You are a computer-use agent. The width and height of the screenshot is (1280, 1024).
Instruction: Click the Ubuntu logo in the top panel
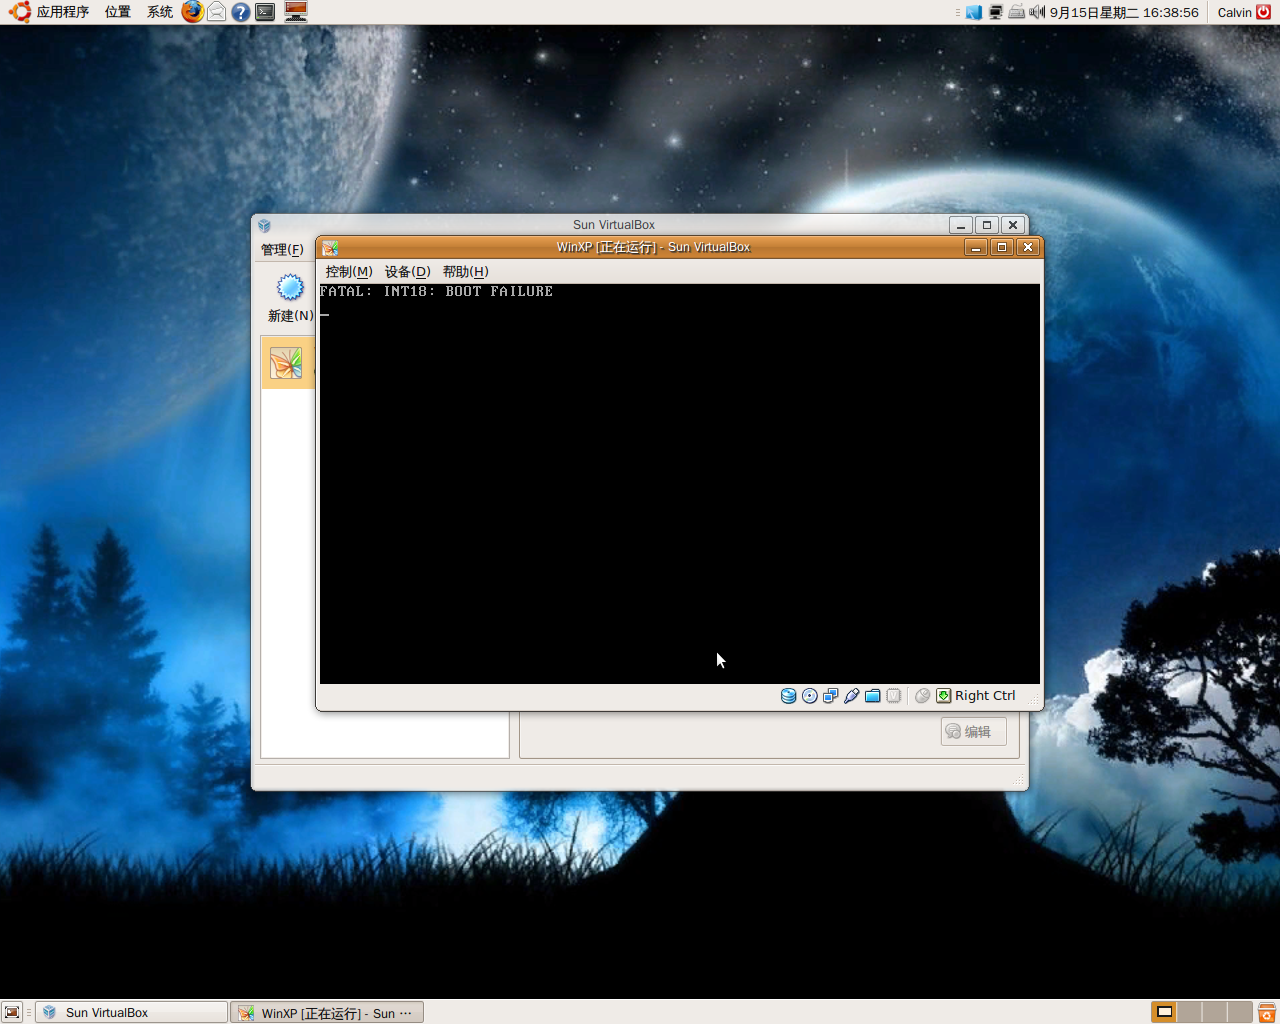(x=20, y=12)
